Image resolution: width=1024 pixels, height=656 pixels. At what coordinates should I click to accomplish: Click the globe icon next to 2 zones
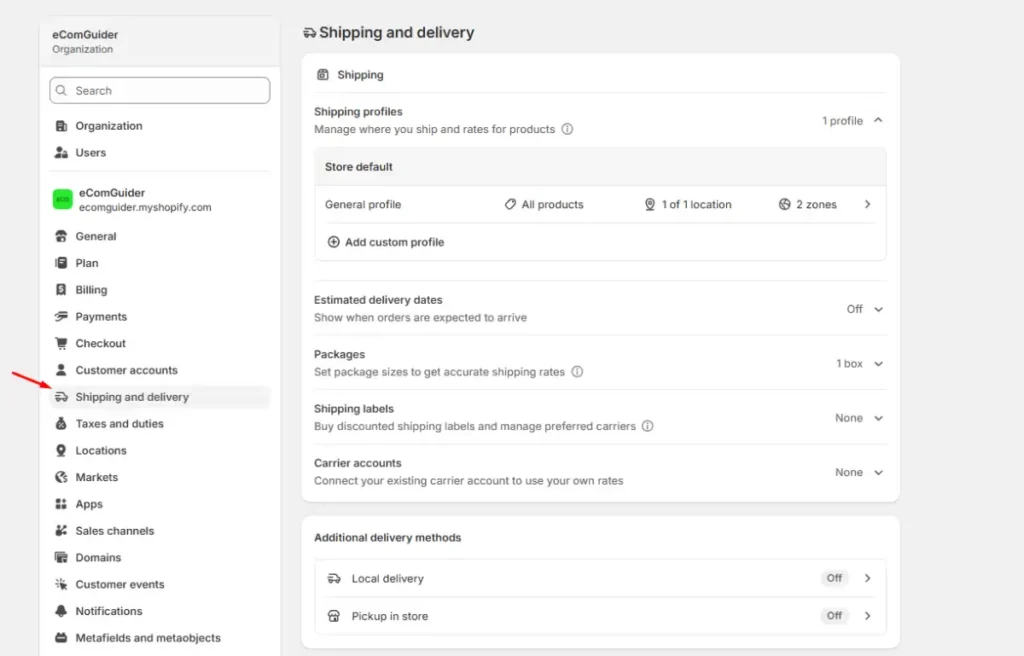[x=784, y=204]
